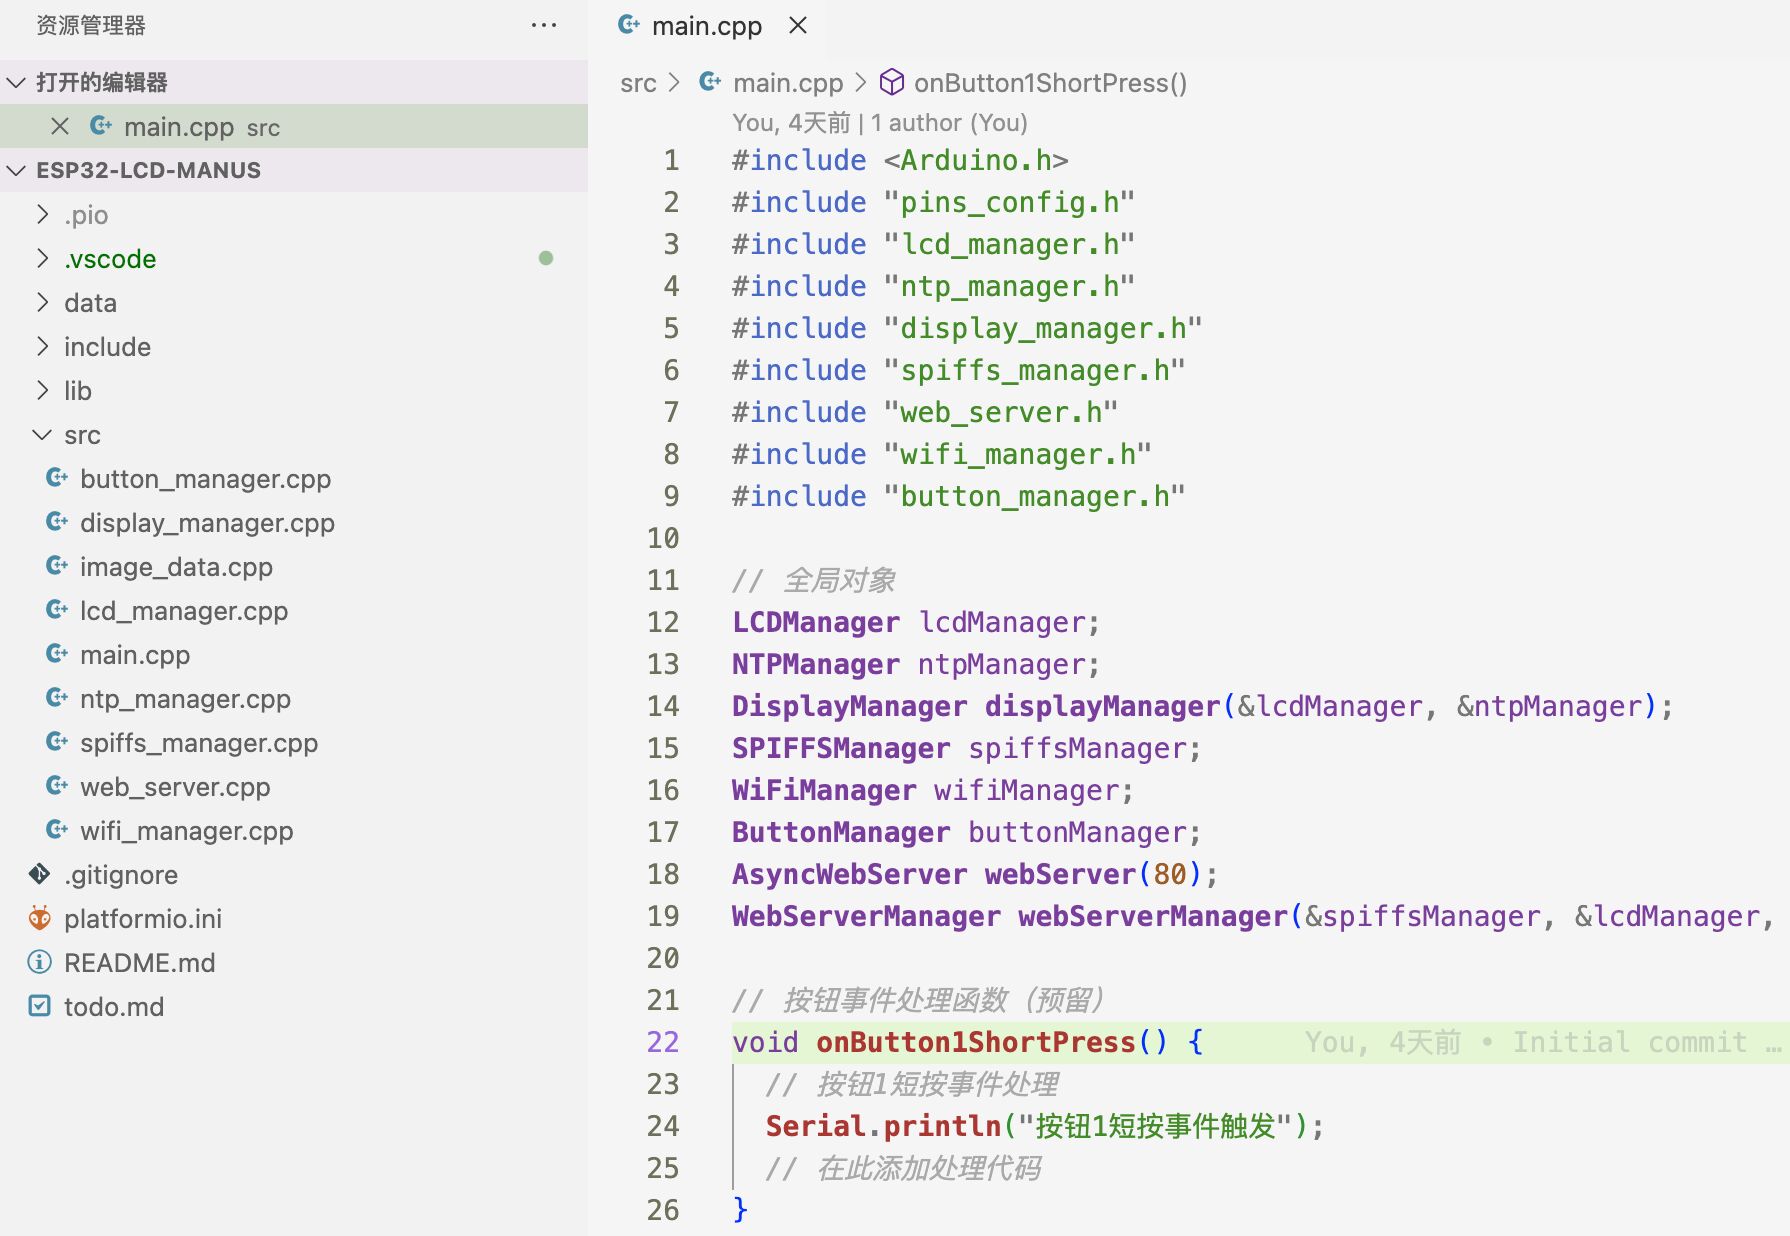Click the onButton1ShortPress function name on line 22
The image size is (1790, 1236).
coord(976,1042)
